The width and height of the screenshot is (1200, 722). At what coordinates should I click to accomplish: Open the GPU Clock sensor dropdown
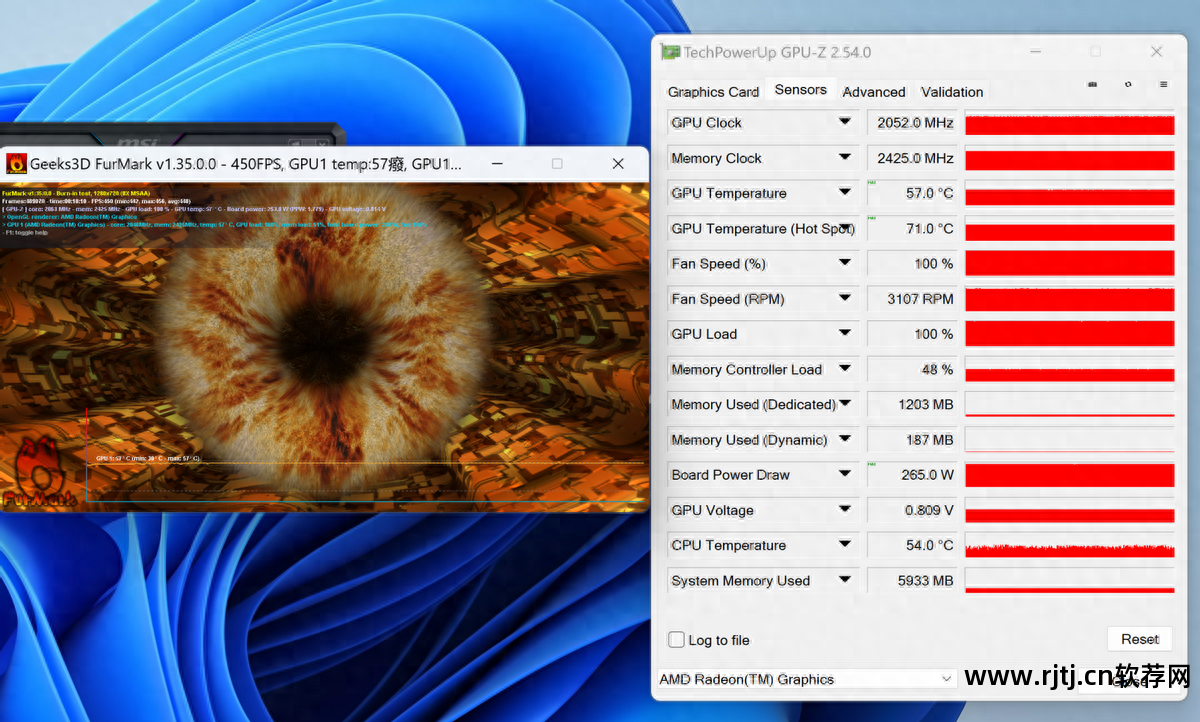pyautogui.click(x=845, y=122)
